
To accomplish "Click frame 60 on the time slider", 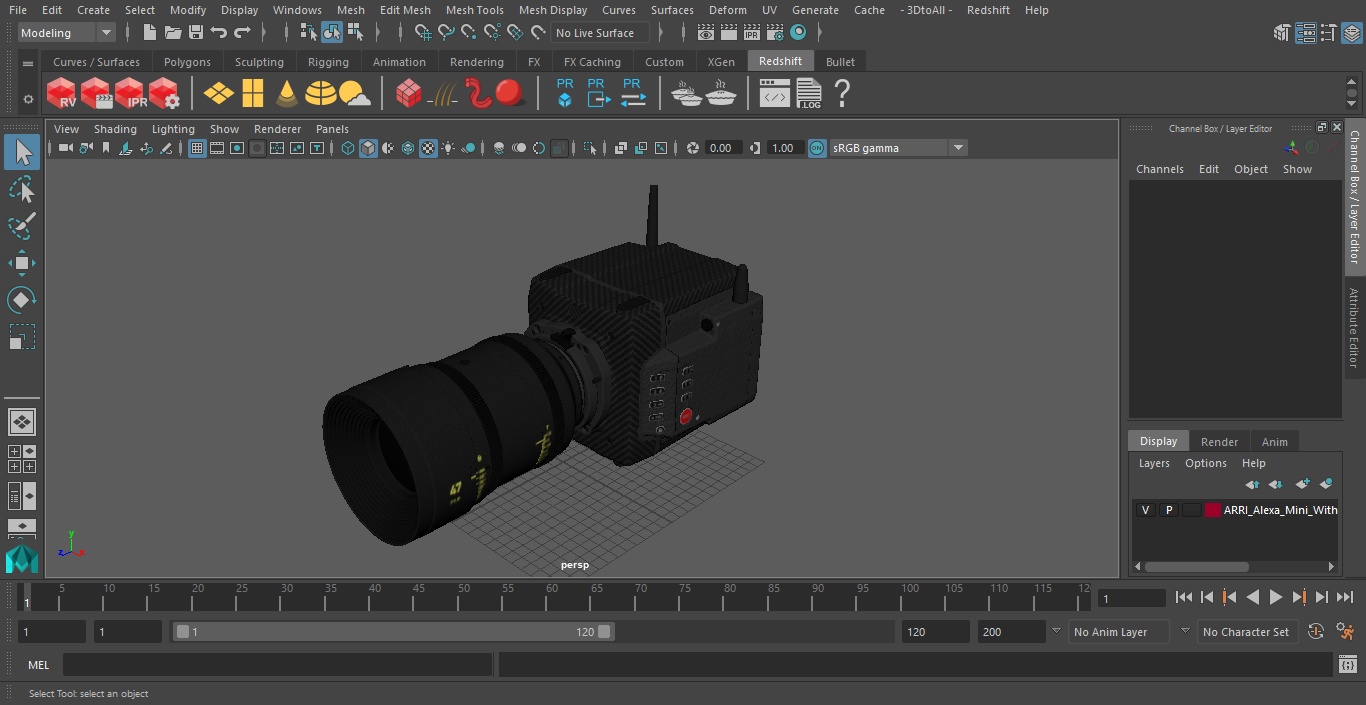I will click(x=552, y=597).
